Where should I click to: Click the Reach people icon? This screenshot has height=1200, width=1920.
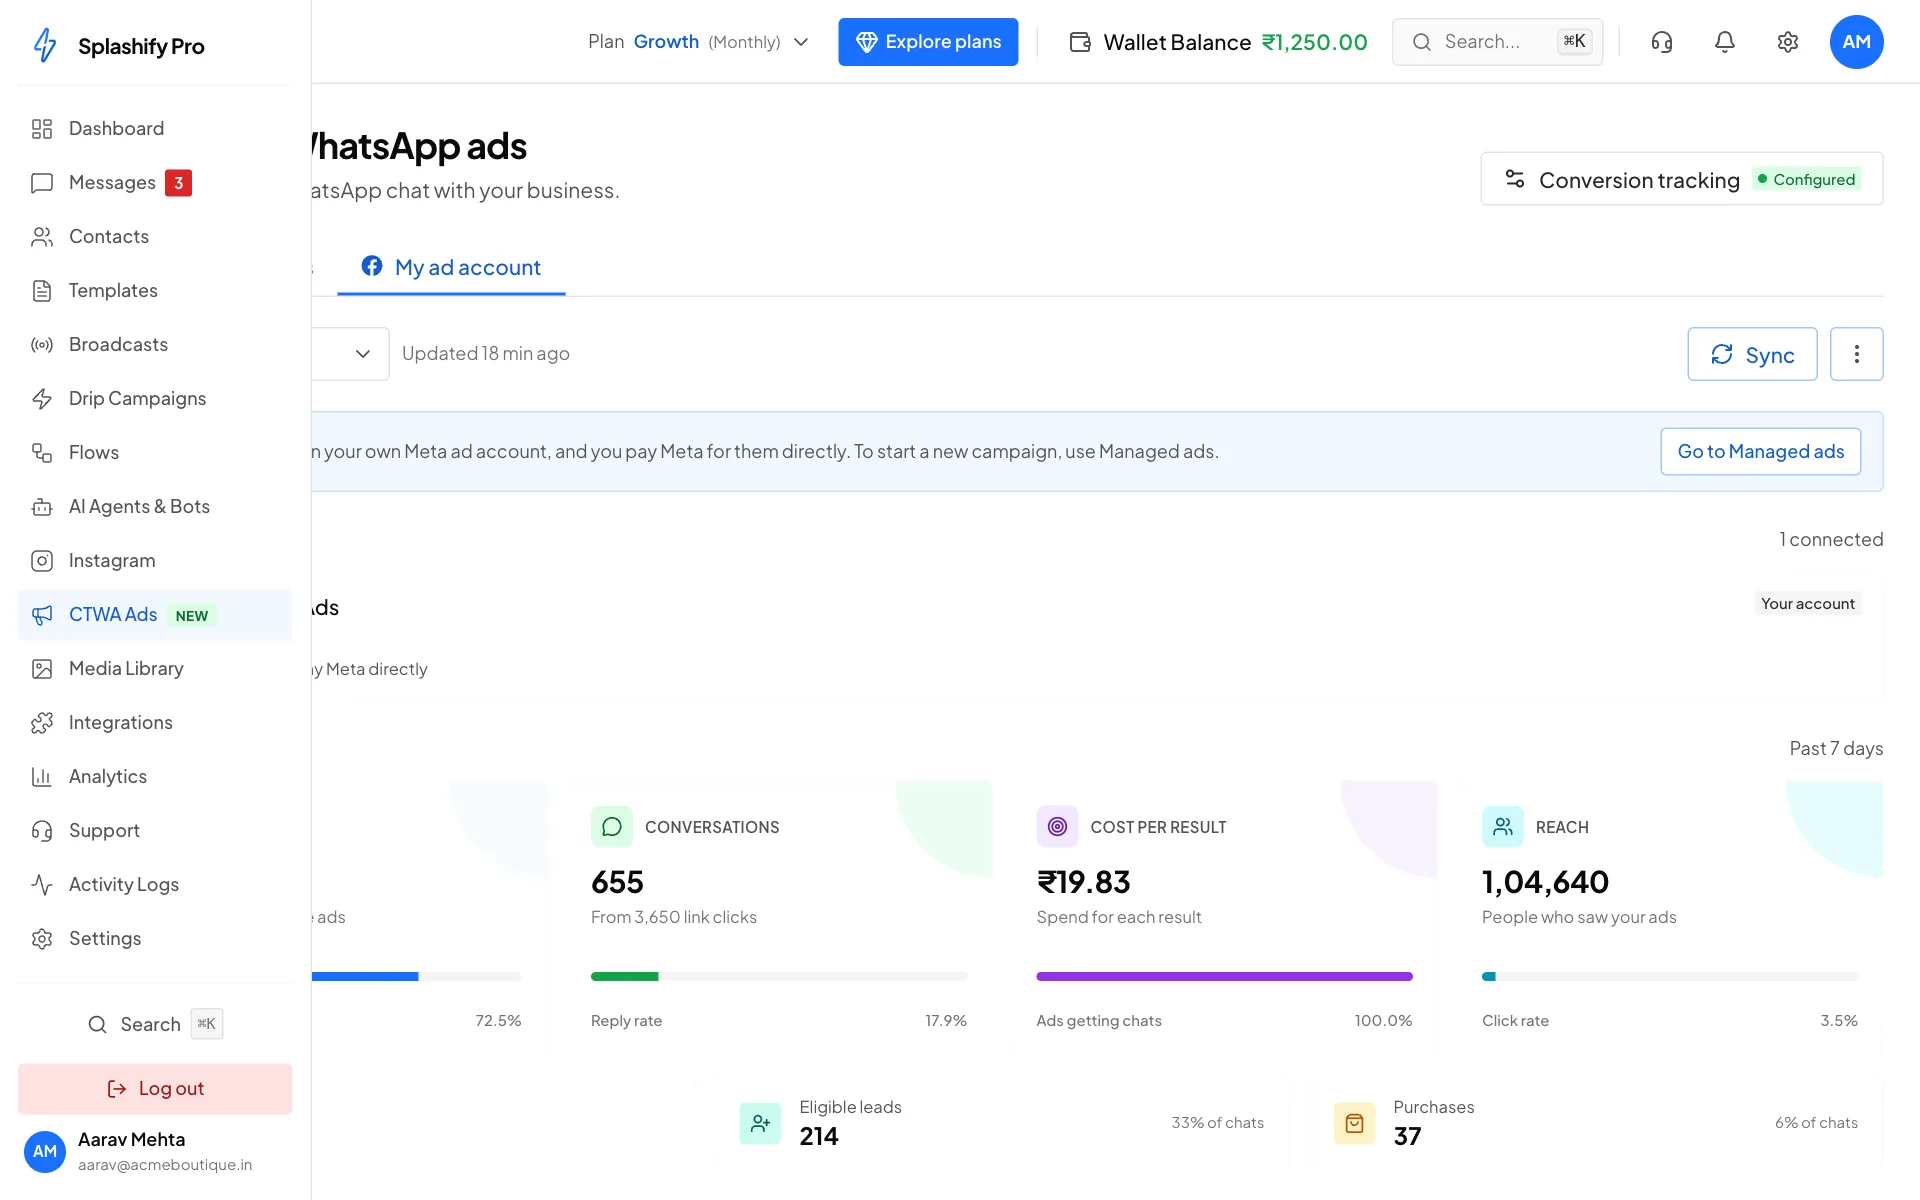(1503, 827)
